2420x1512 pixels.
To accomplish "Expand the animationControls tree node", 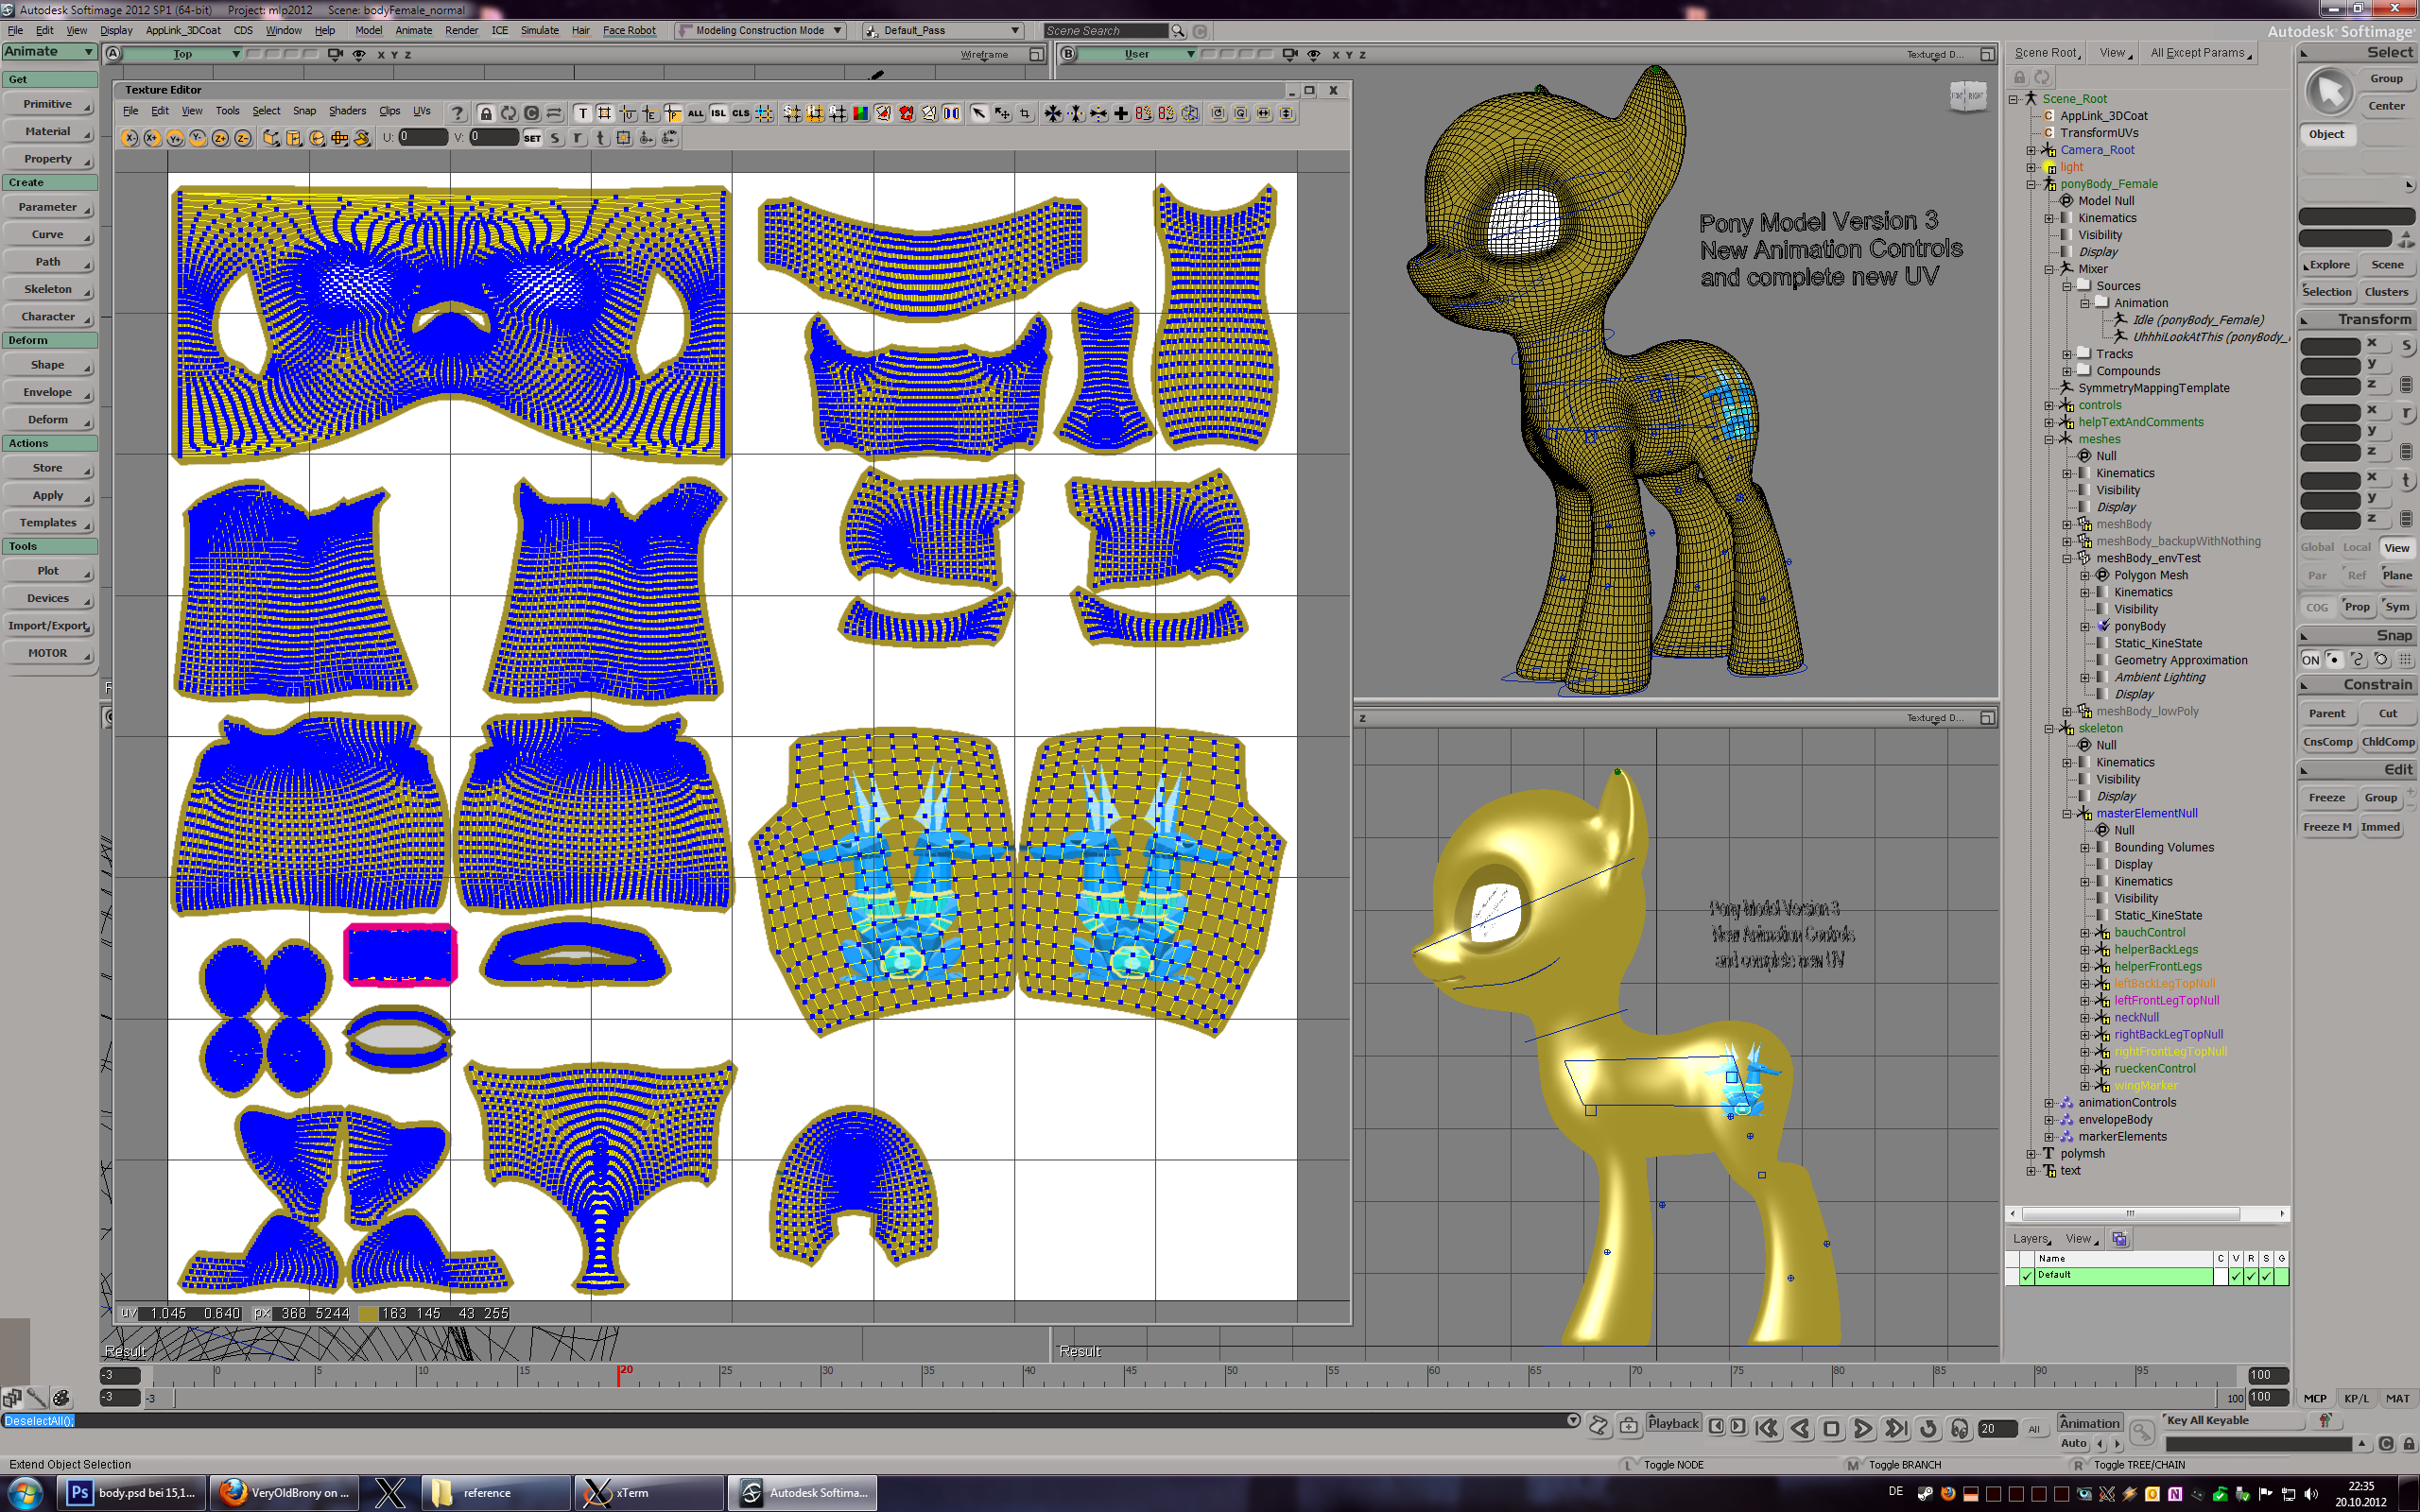I will [x=2049, y=1103].
